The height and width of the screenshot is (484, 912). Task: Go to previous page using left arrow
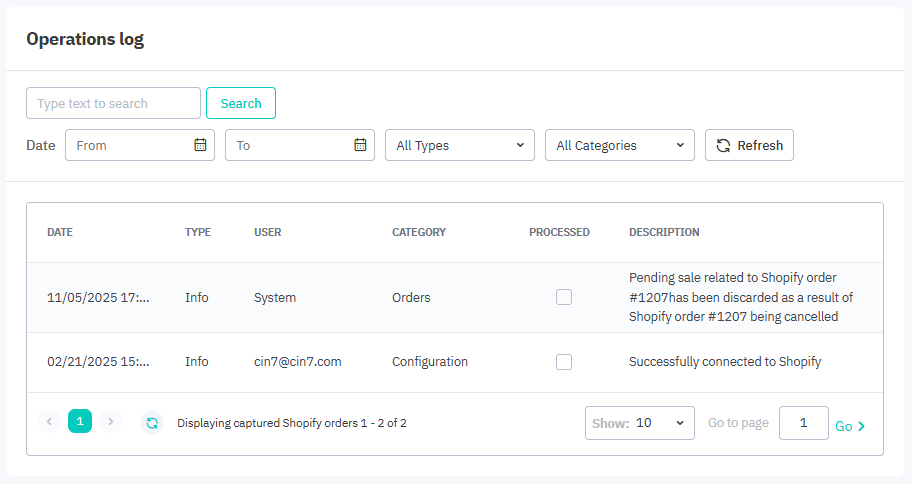click(49, 422)
